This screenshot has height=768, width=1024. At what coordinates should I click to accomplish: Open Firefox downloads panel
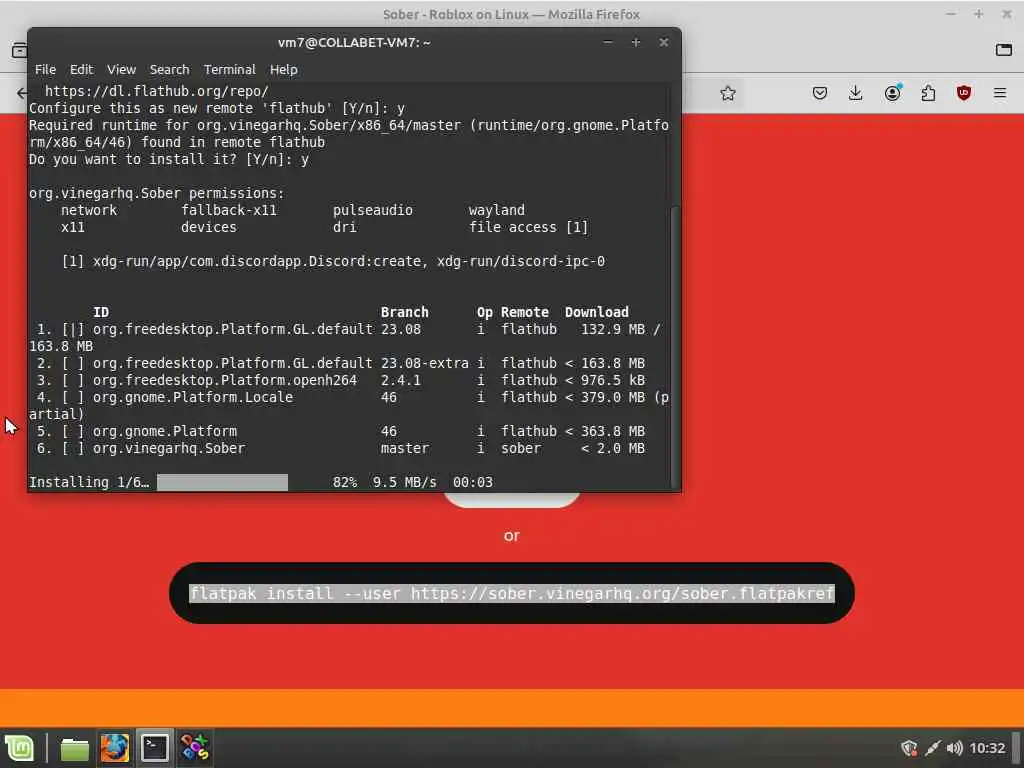(x=856, y=93)
